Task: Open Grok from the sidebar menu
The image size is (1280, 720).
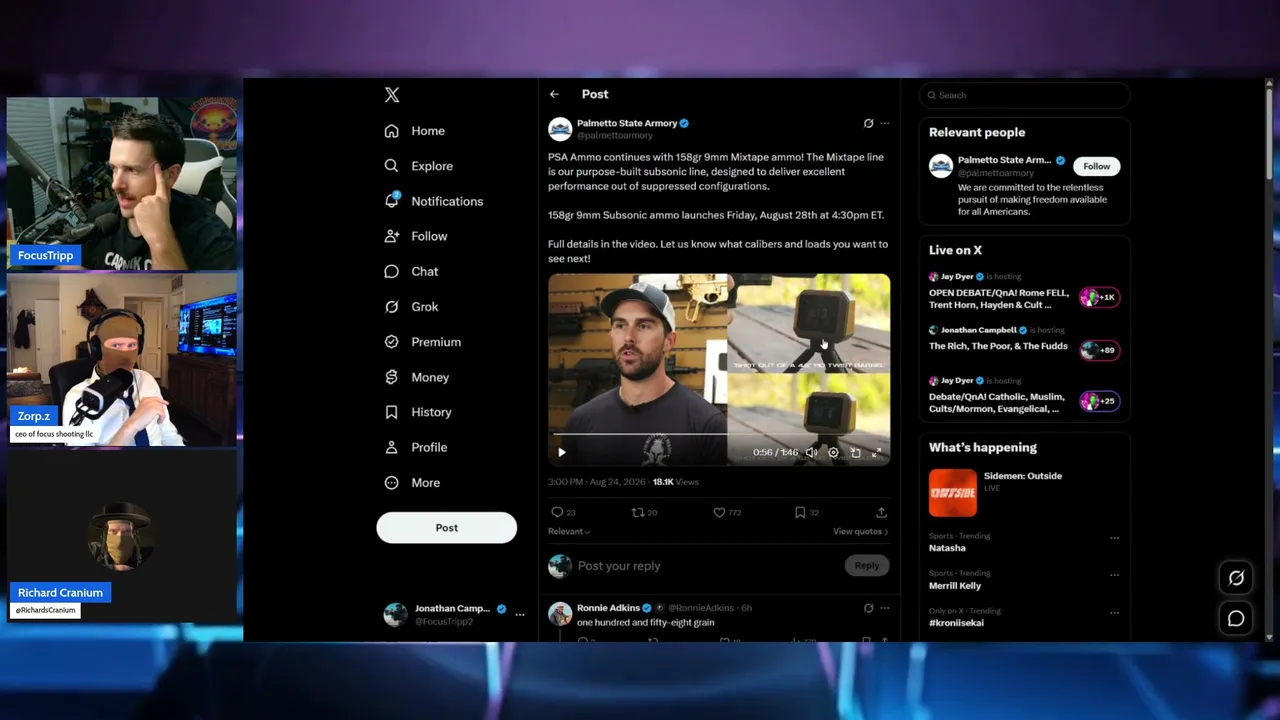Action: point(412,307)
